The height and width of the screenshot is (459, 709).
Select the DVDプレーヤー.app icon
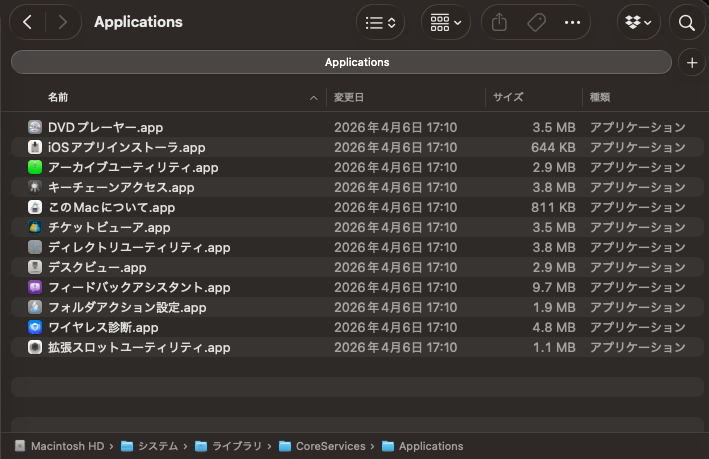coord(35,128)
